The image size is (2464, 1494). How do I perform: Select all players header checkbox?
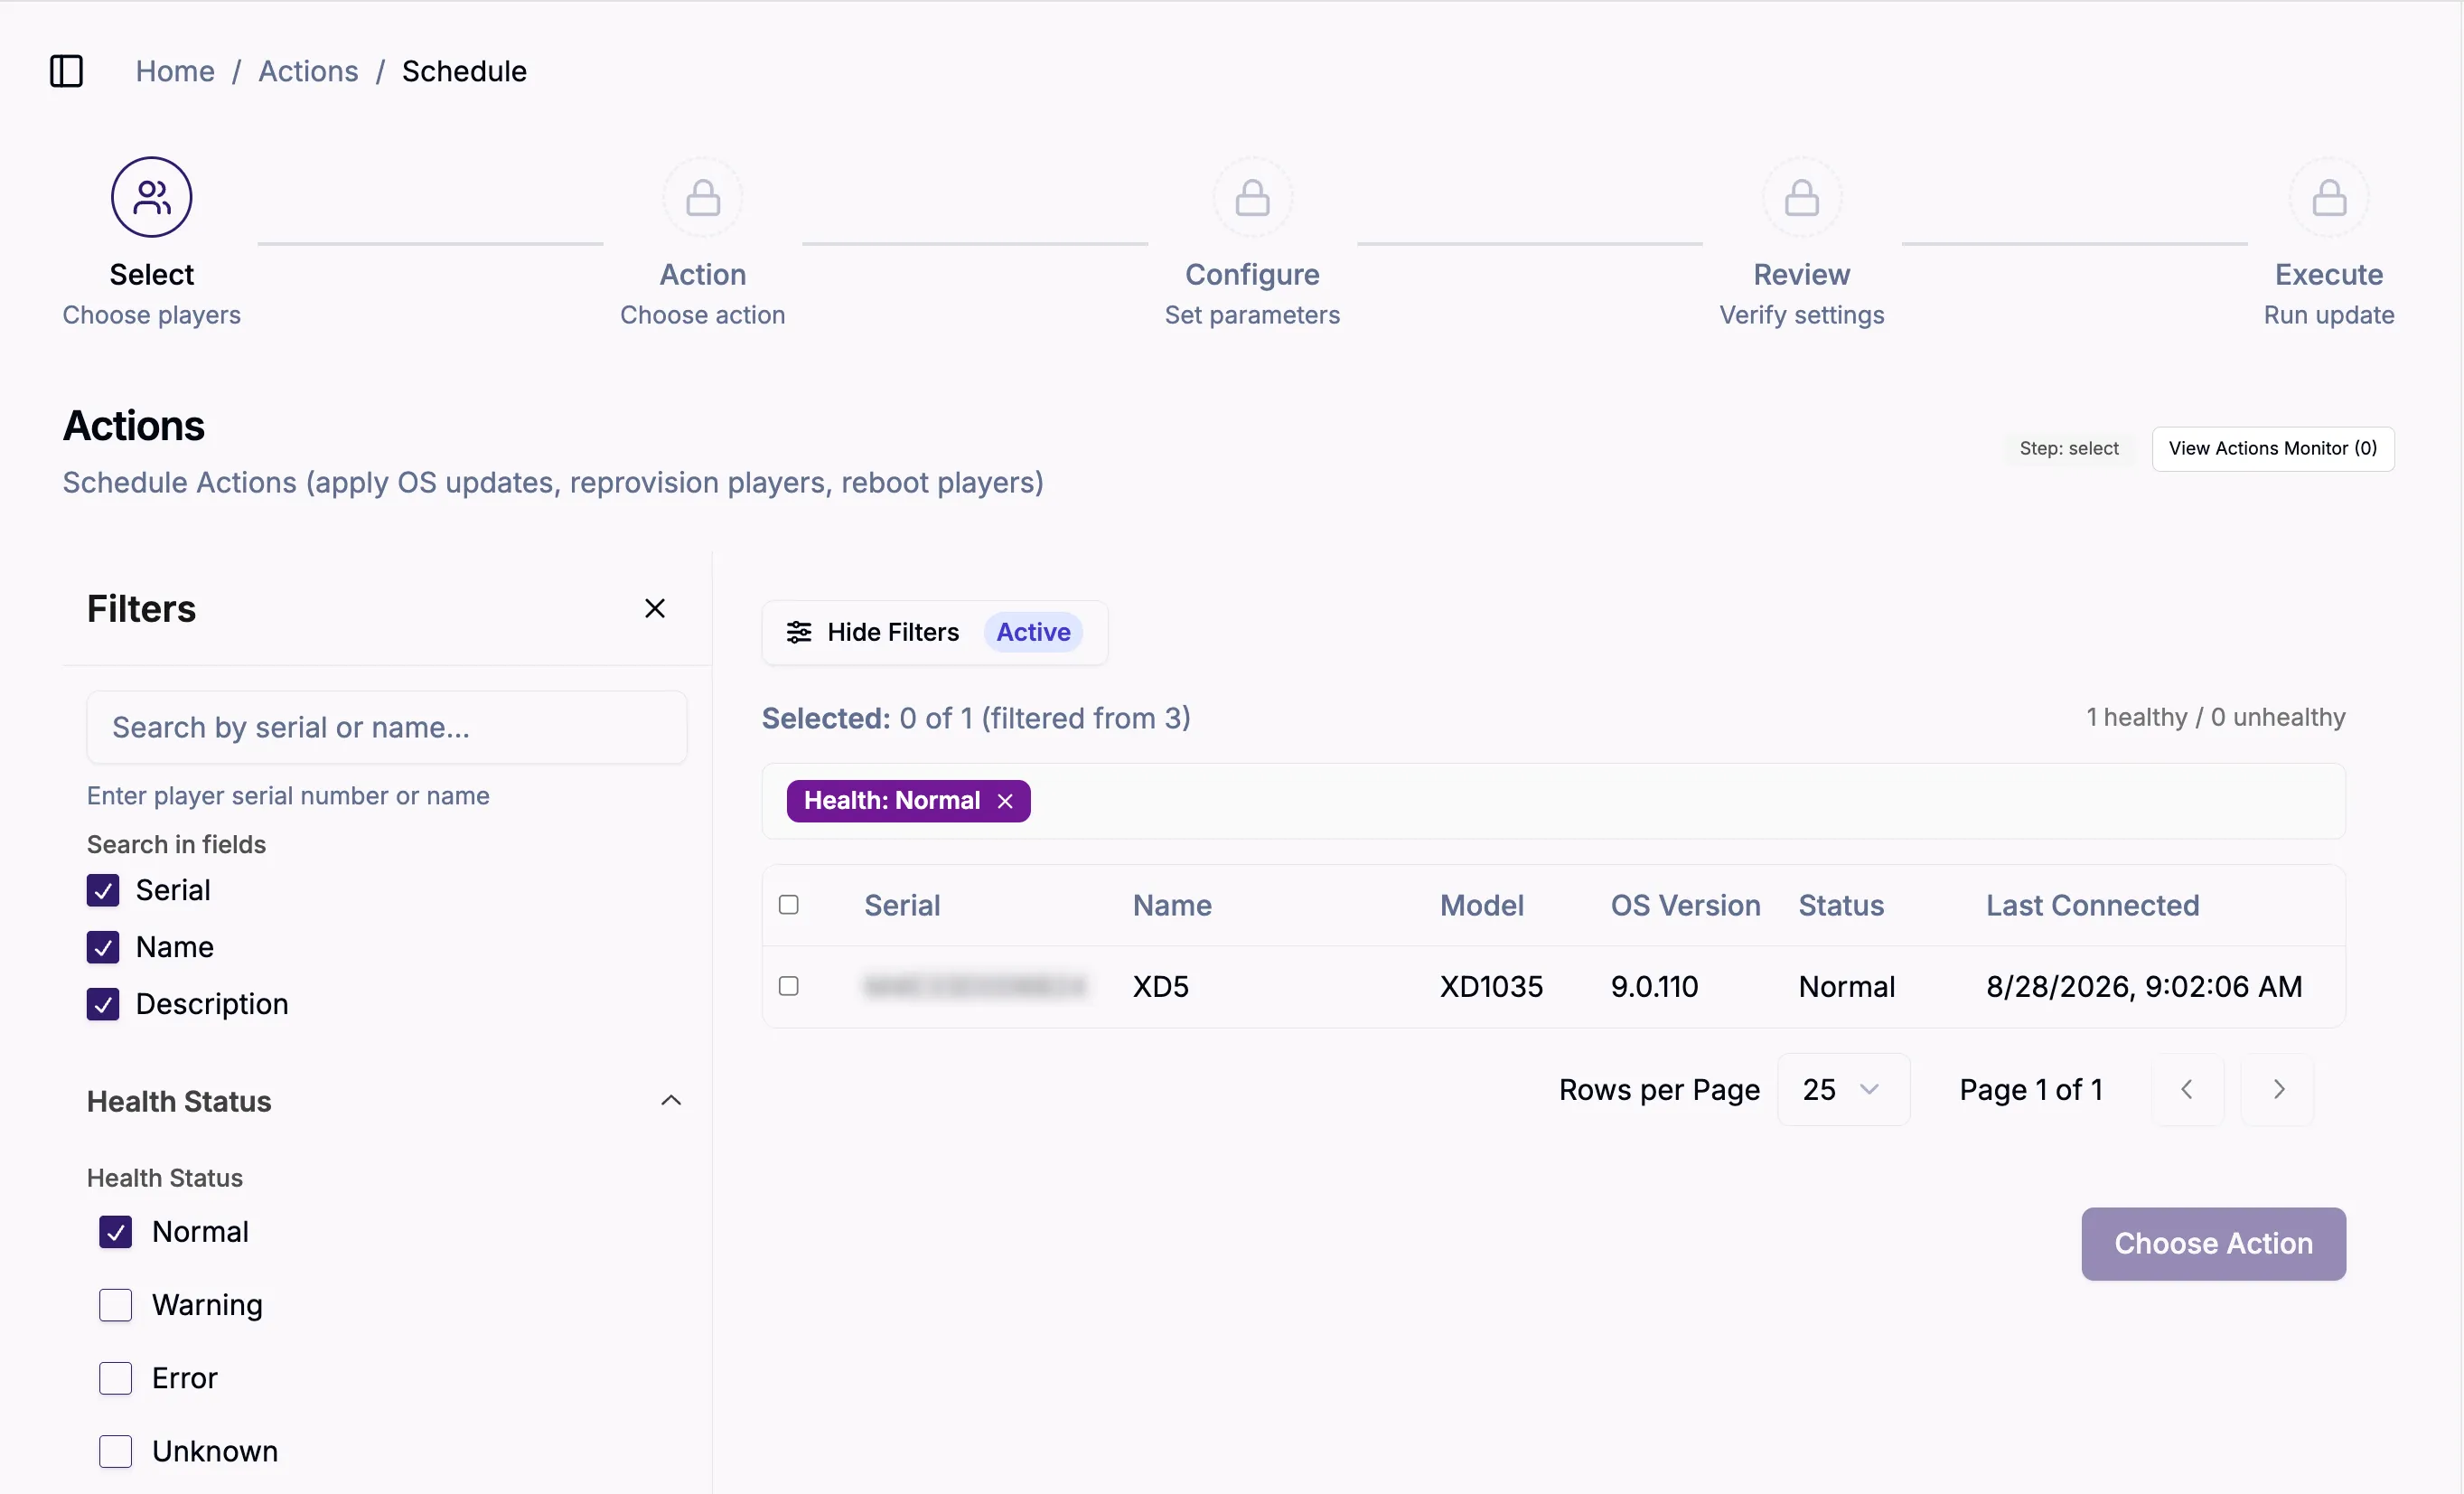pos(789,905)
